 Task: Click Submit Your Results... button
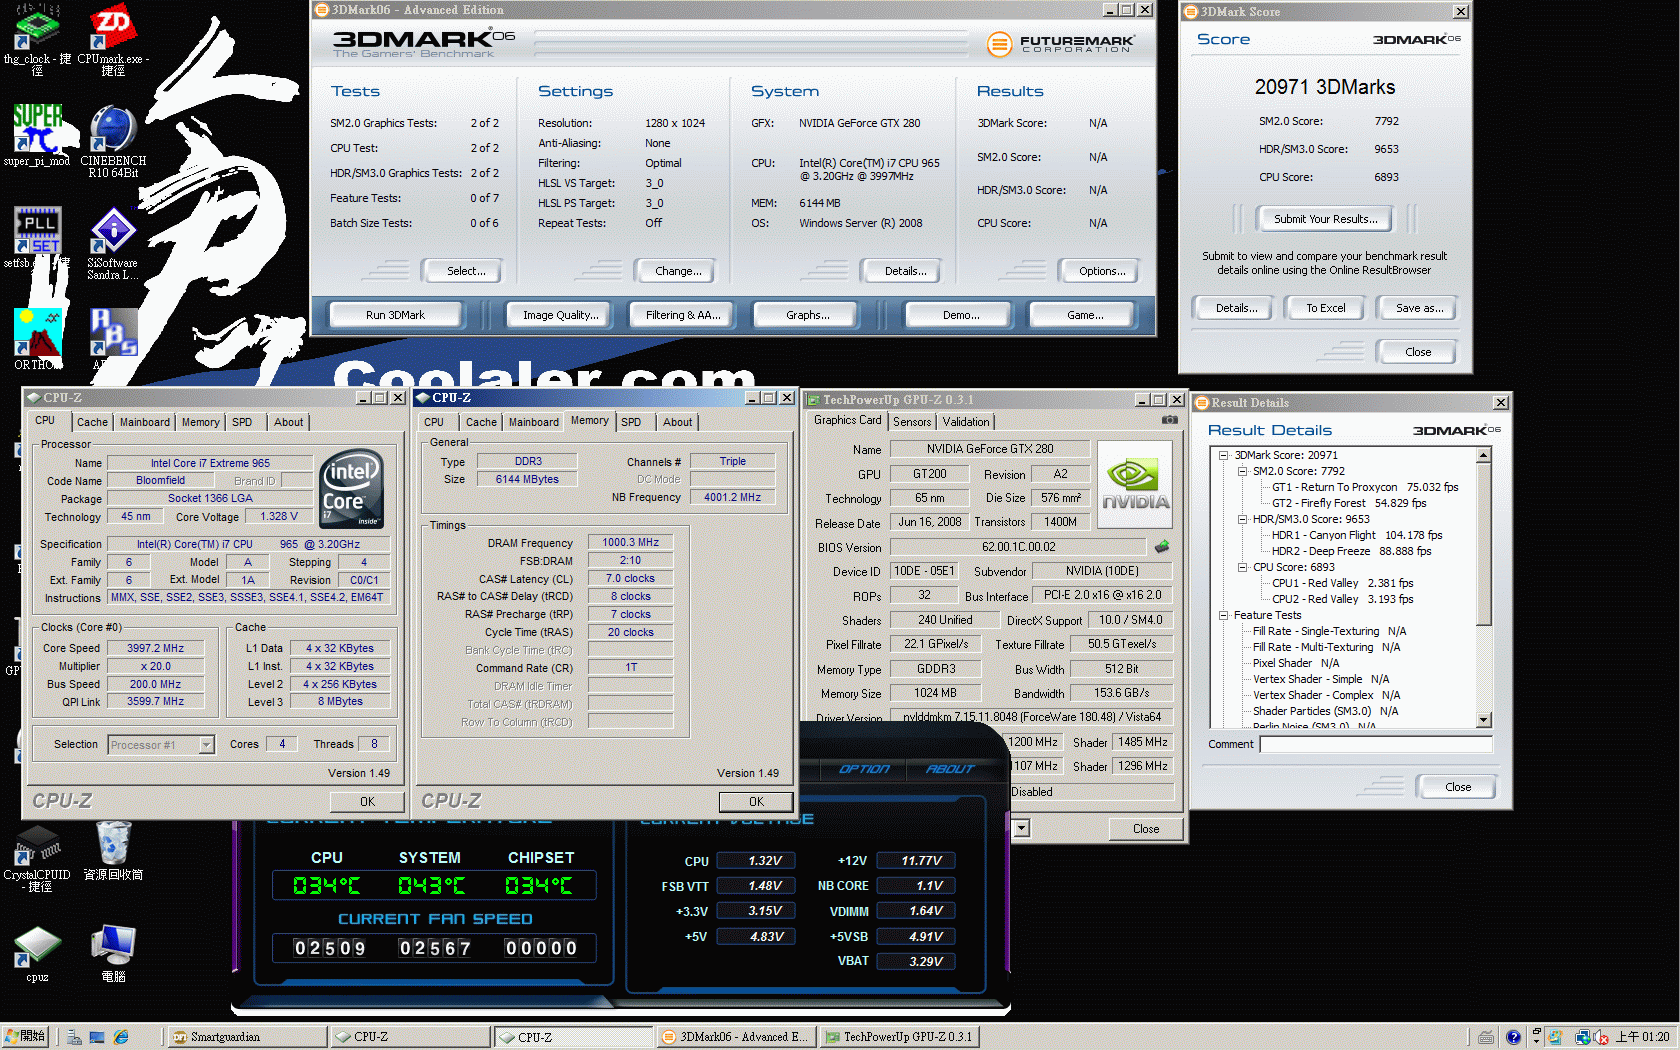click(x=1325, y=219)
